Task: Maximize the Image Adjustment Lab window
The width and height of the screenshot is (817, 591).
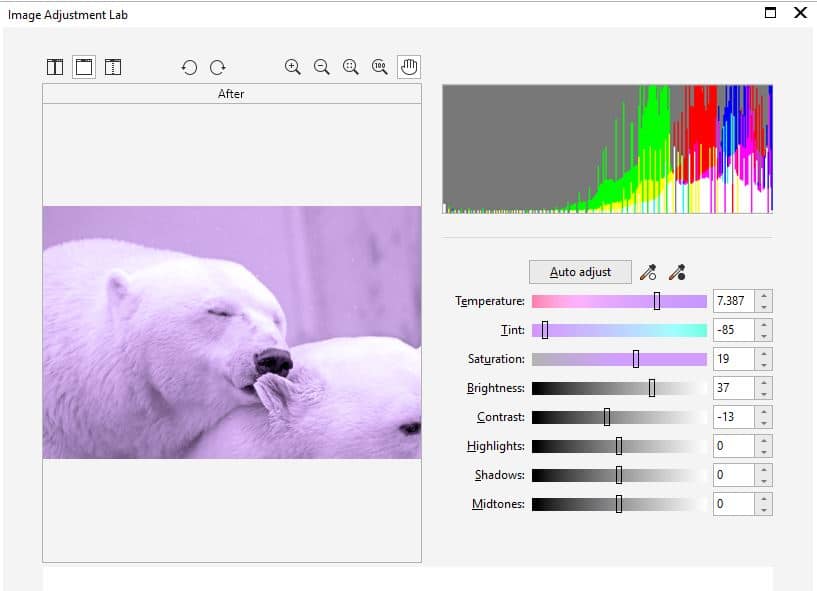Action: [x=770, y=13]
